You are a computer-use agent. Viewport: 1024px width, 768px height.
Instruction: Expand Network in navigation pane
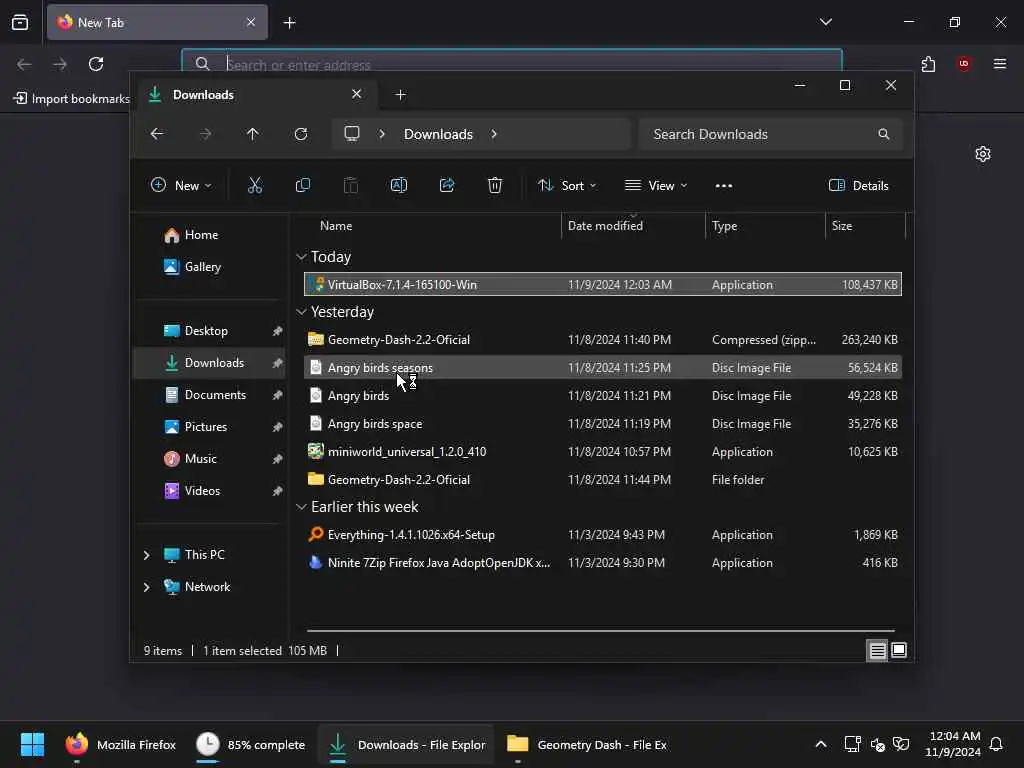(146, 587)
